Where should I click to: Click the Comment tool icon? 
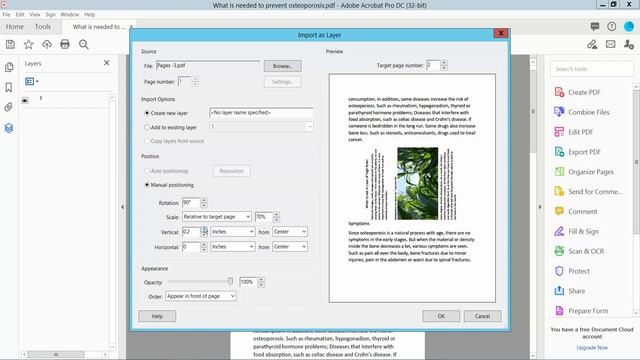(559, 211)
